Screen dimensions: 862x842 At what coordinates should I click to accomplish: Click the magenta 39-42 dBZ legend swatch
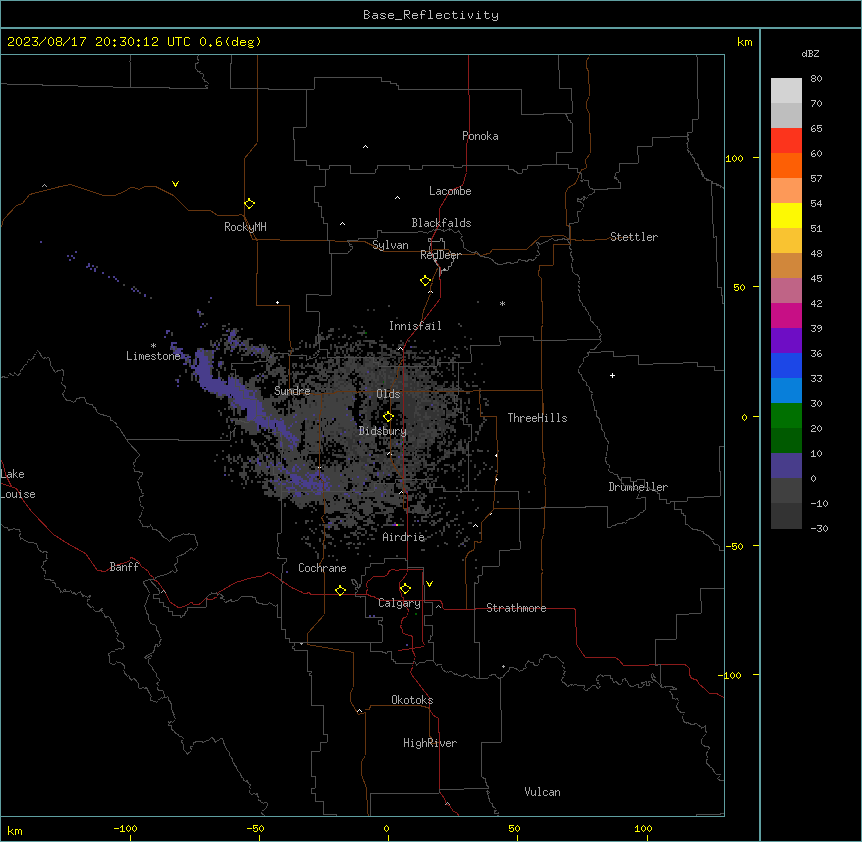pyautogui.click(x=786, y=315)
